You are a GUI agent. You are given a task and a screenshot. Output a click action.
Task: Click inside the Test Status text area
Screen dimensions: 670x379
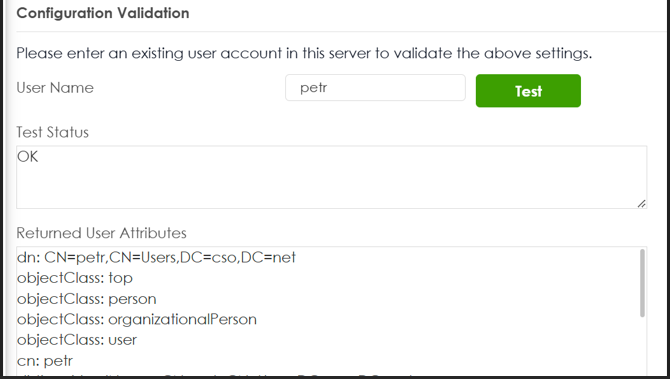pos(332,177)
